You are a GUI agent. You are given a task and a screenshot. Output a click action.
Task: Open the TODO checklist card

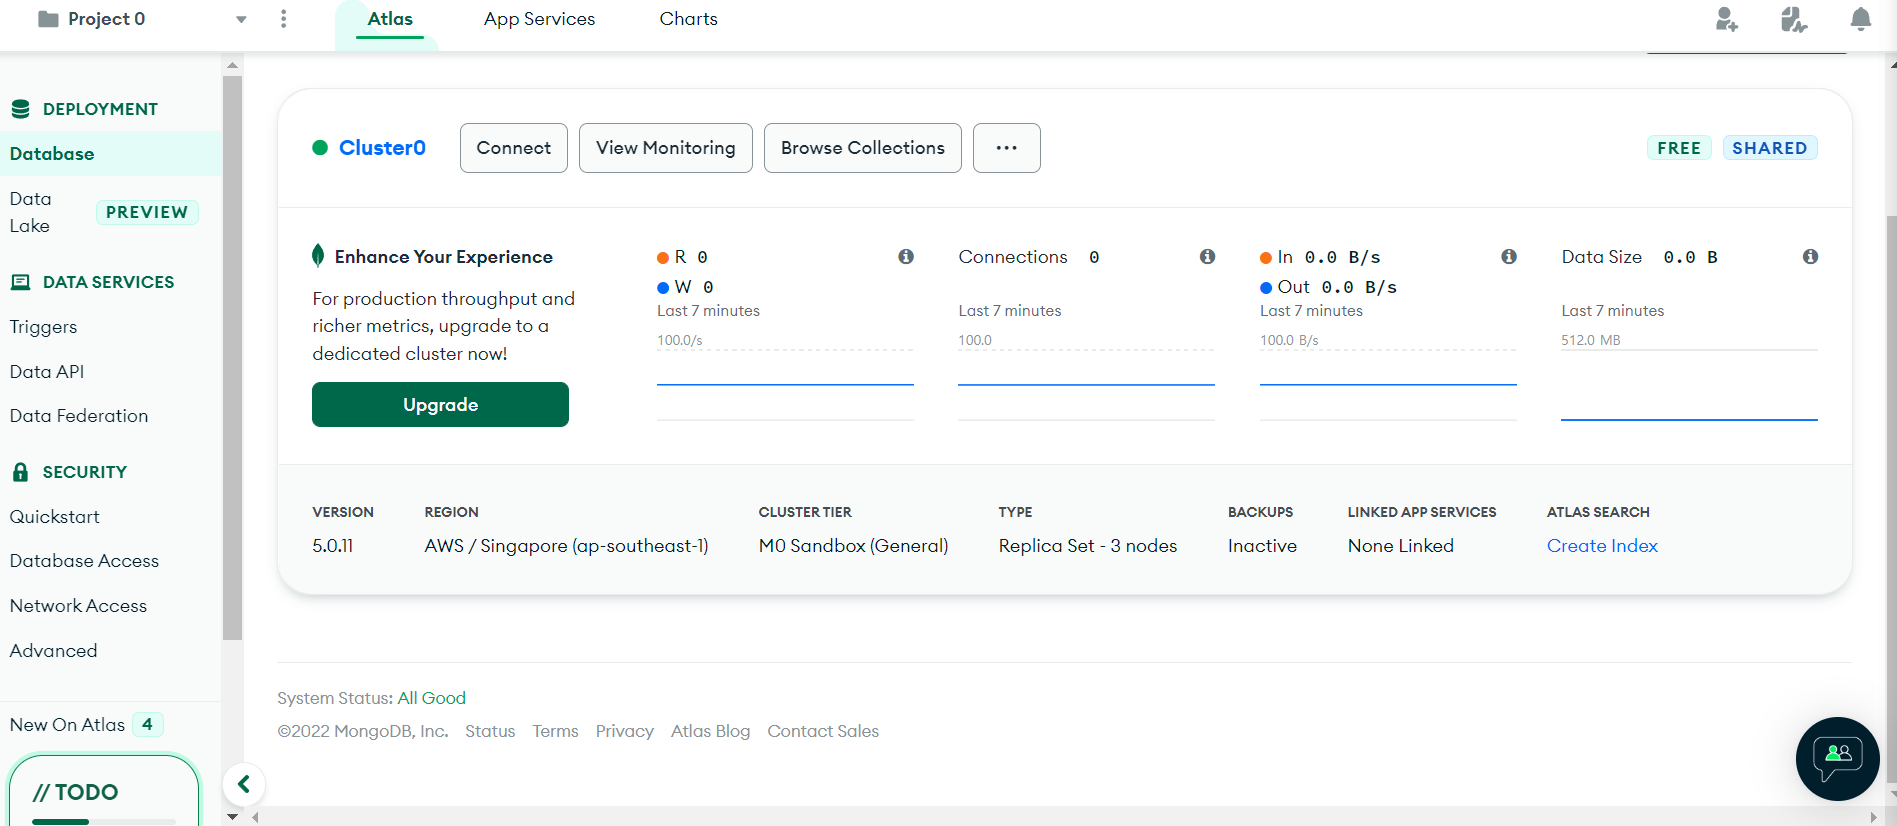click(104, 792)
